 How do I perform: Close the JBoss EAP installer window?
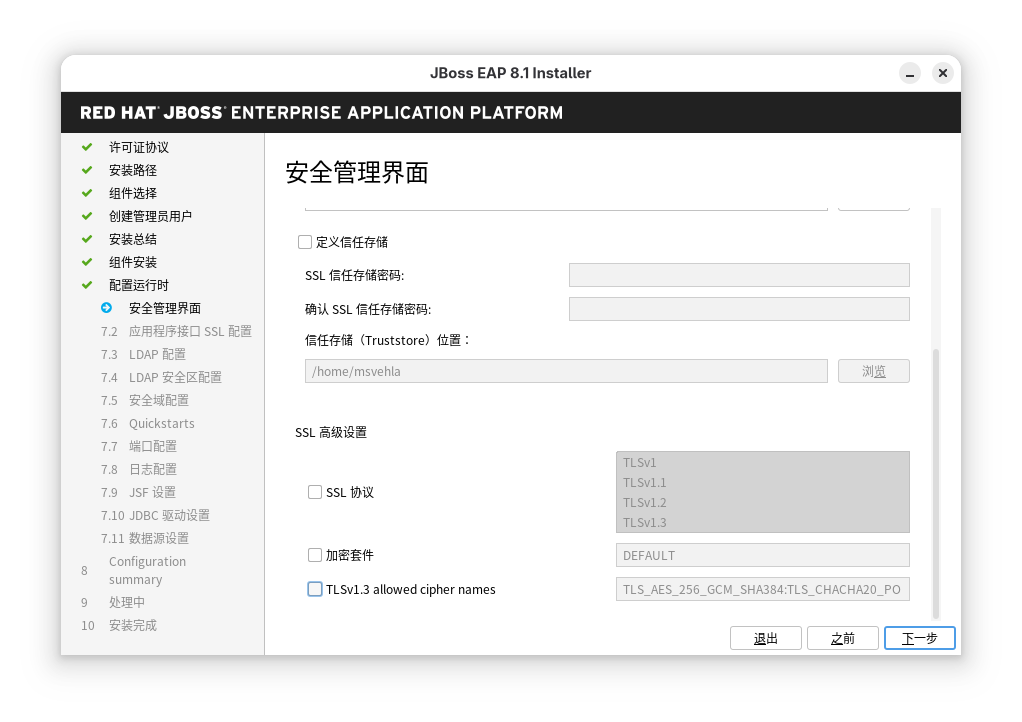coord(942,73)
